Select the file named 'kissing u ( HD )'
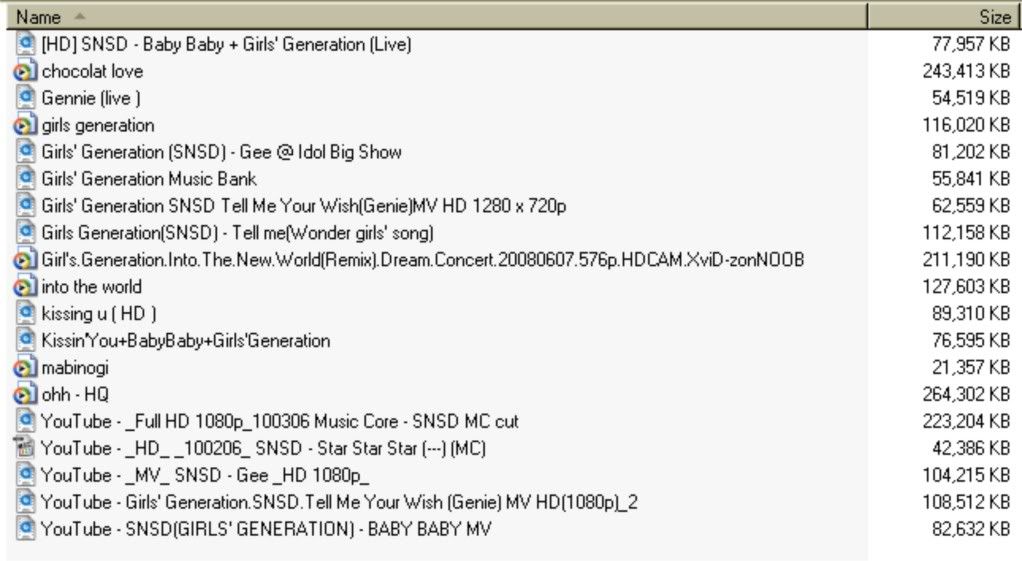The width and height of the screenshot is (1022, 561). (99, 313)
